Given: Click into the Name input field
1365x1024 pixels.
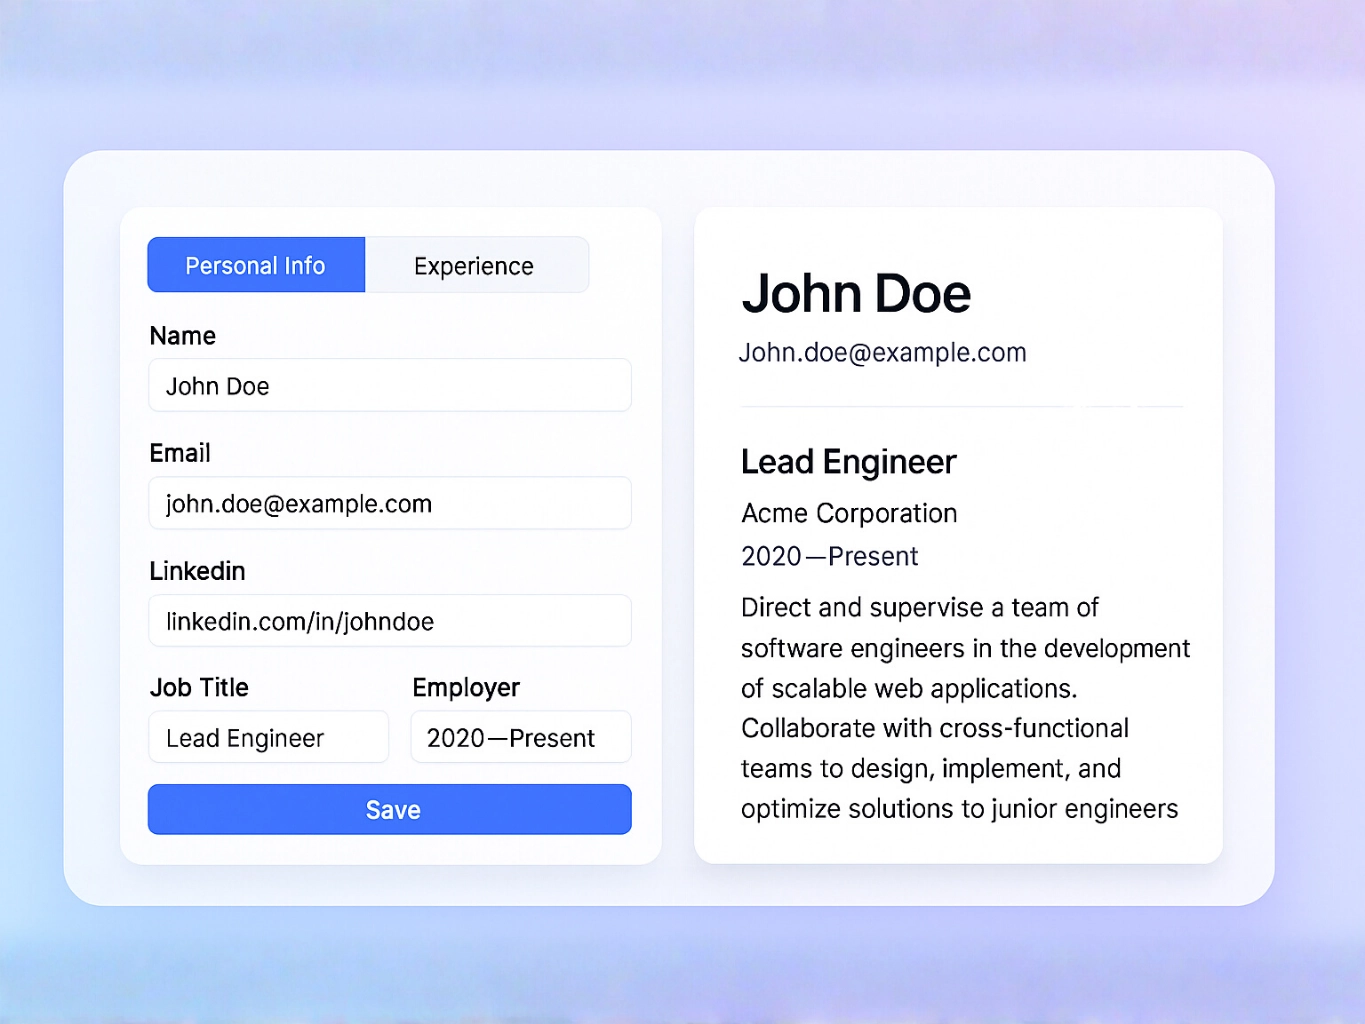Looking at the screenshot, I should (x=389, y=385).
